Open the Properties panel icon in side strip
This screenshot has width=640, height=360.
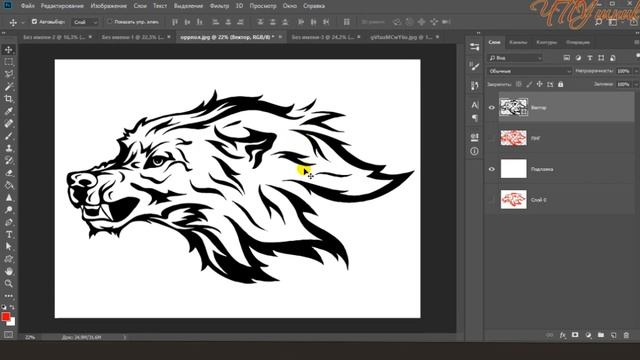tap(474, 47)
